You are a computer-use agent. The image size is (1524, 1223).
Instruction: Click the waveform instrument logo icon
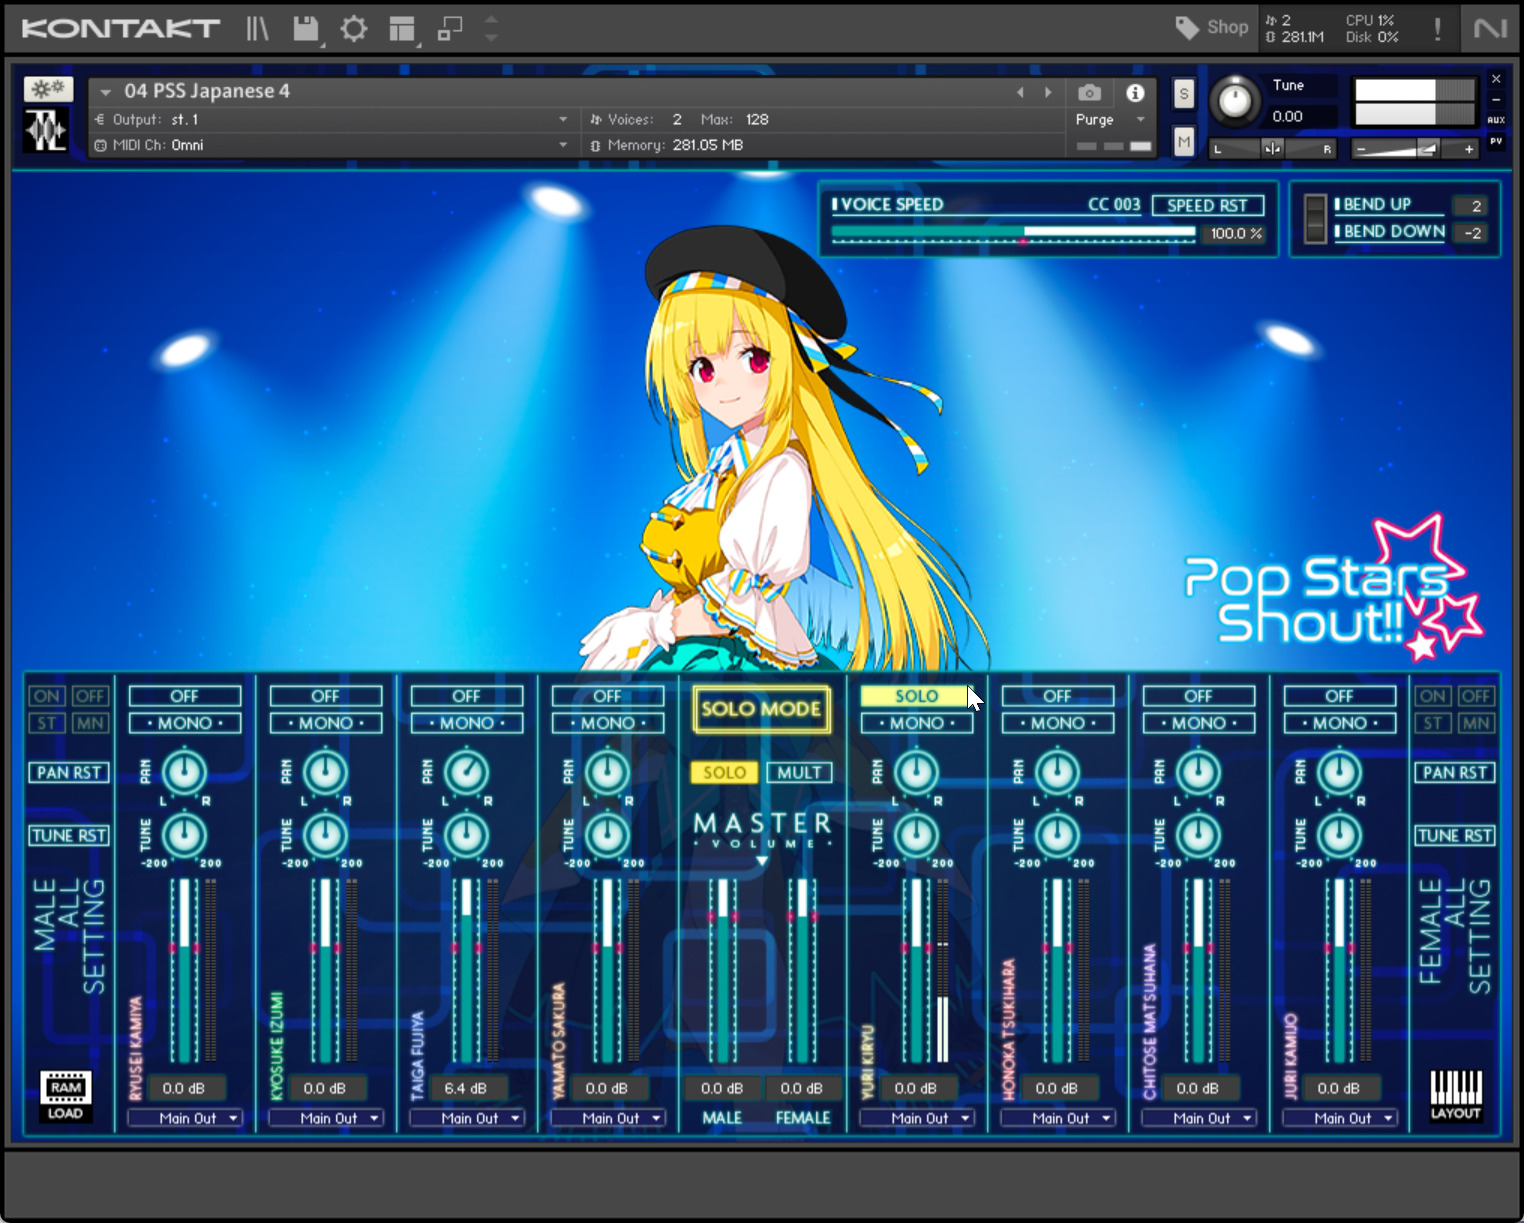tap(46, 130)
